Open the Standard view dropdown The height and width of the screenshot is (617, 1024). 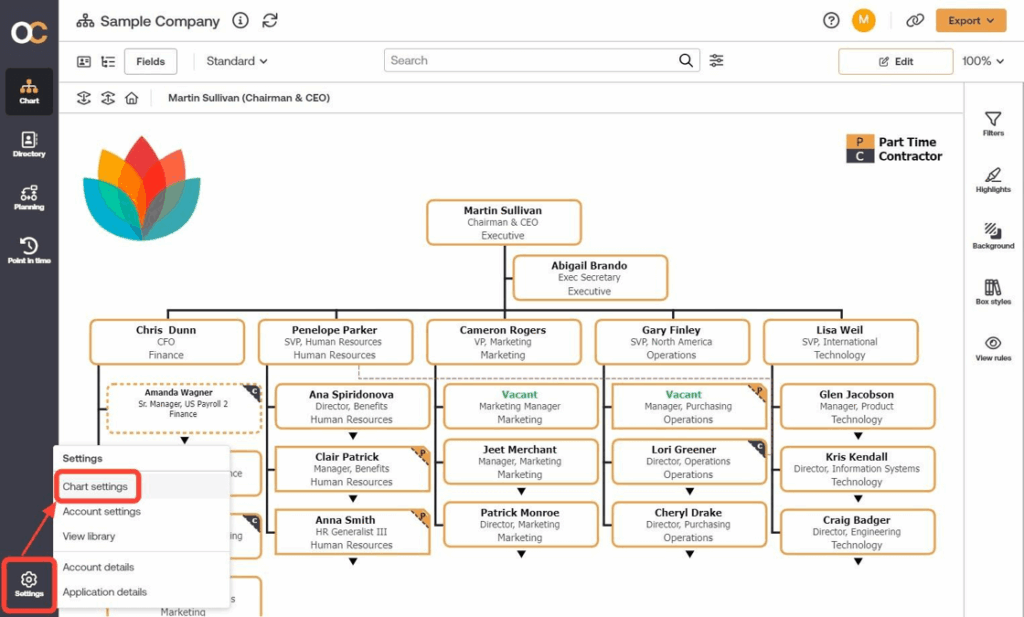(236, 61)
